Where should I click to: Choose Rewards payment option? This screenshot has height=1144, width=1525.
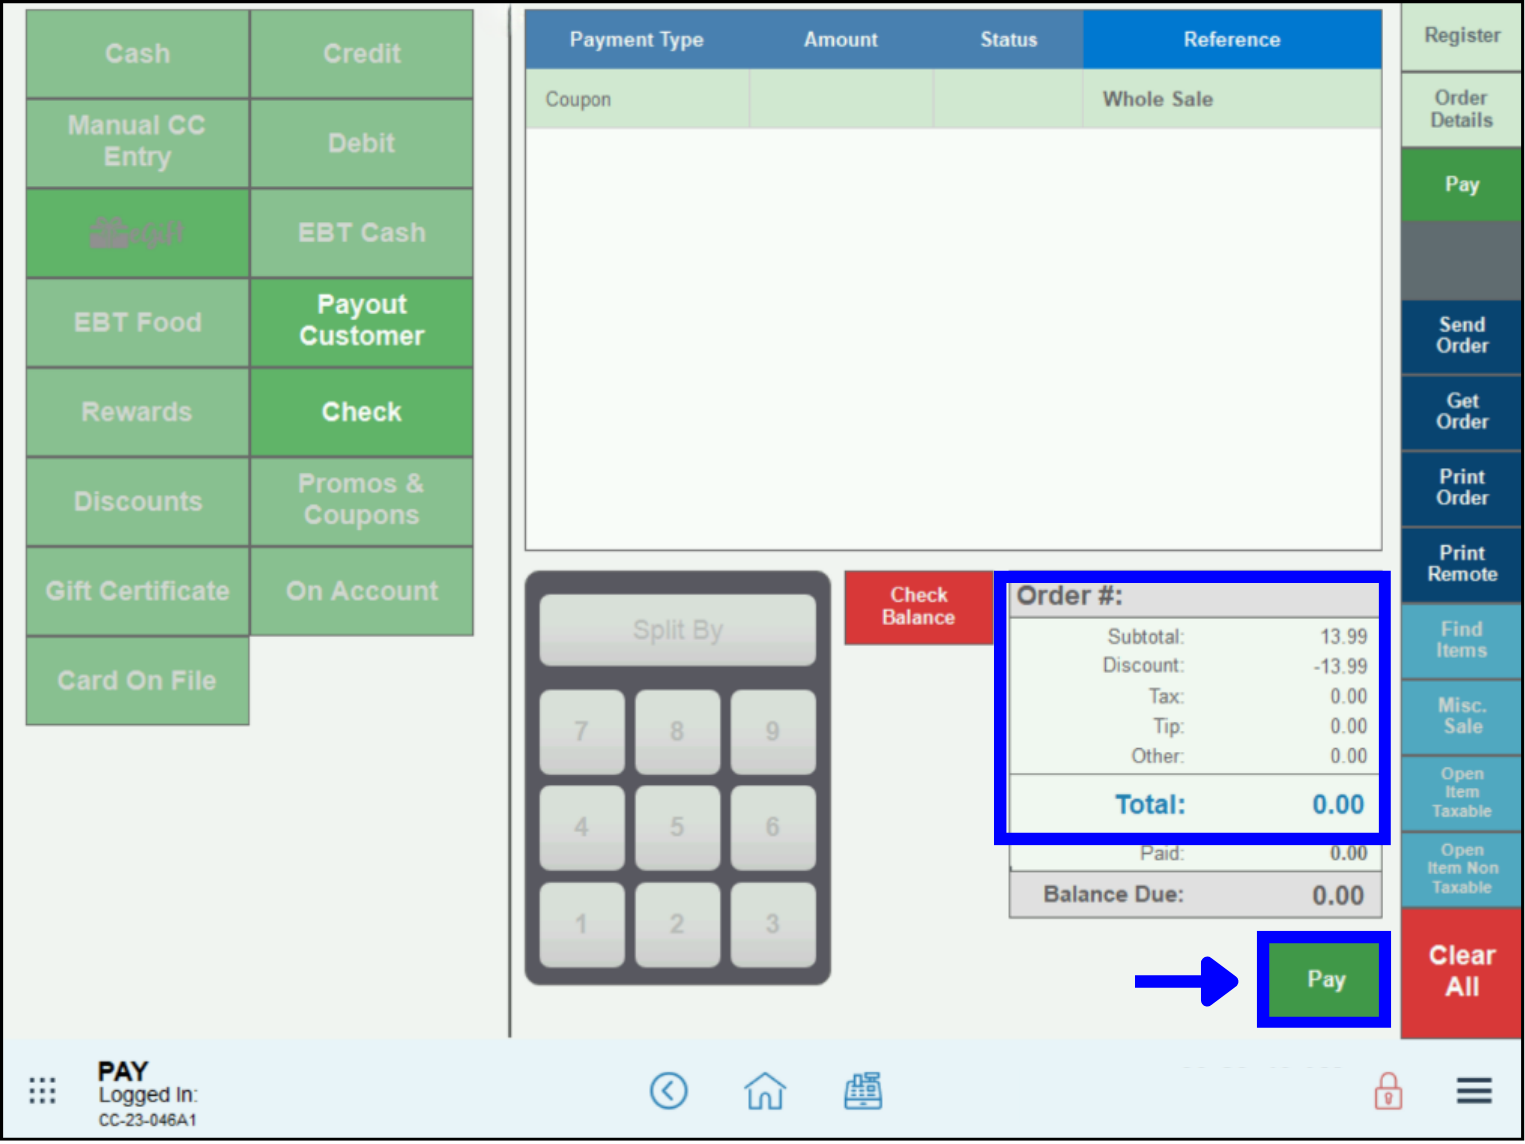[138, 412]
